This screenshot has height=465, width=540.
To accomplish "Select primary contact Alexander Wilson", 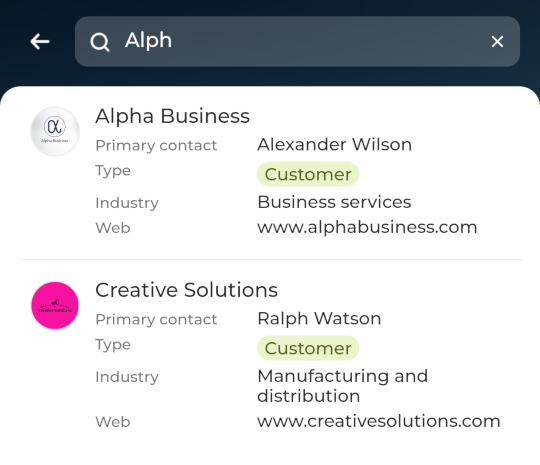I will point(334,144).
